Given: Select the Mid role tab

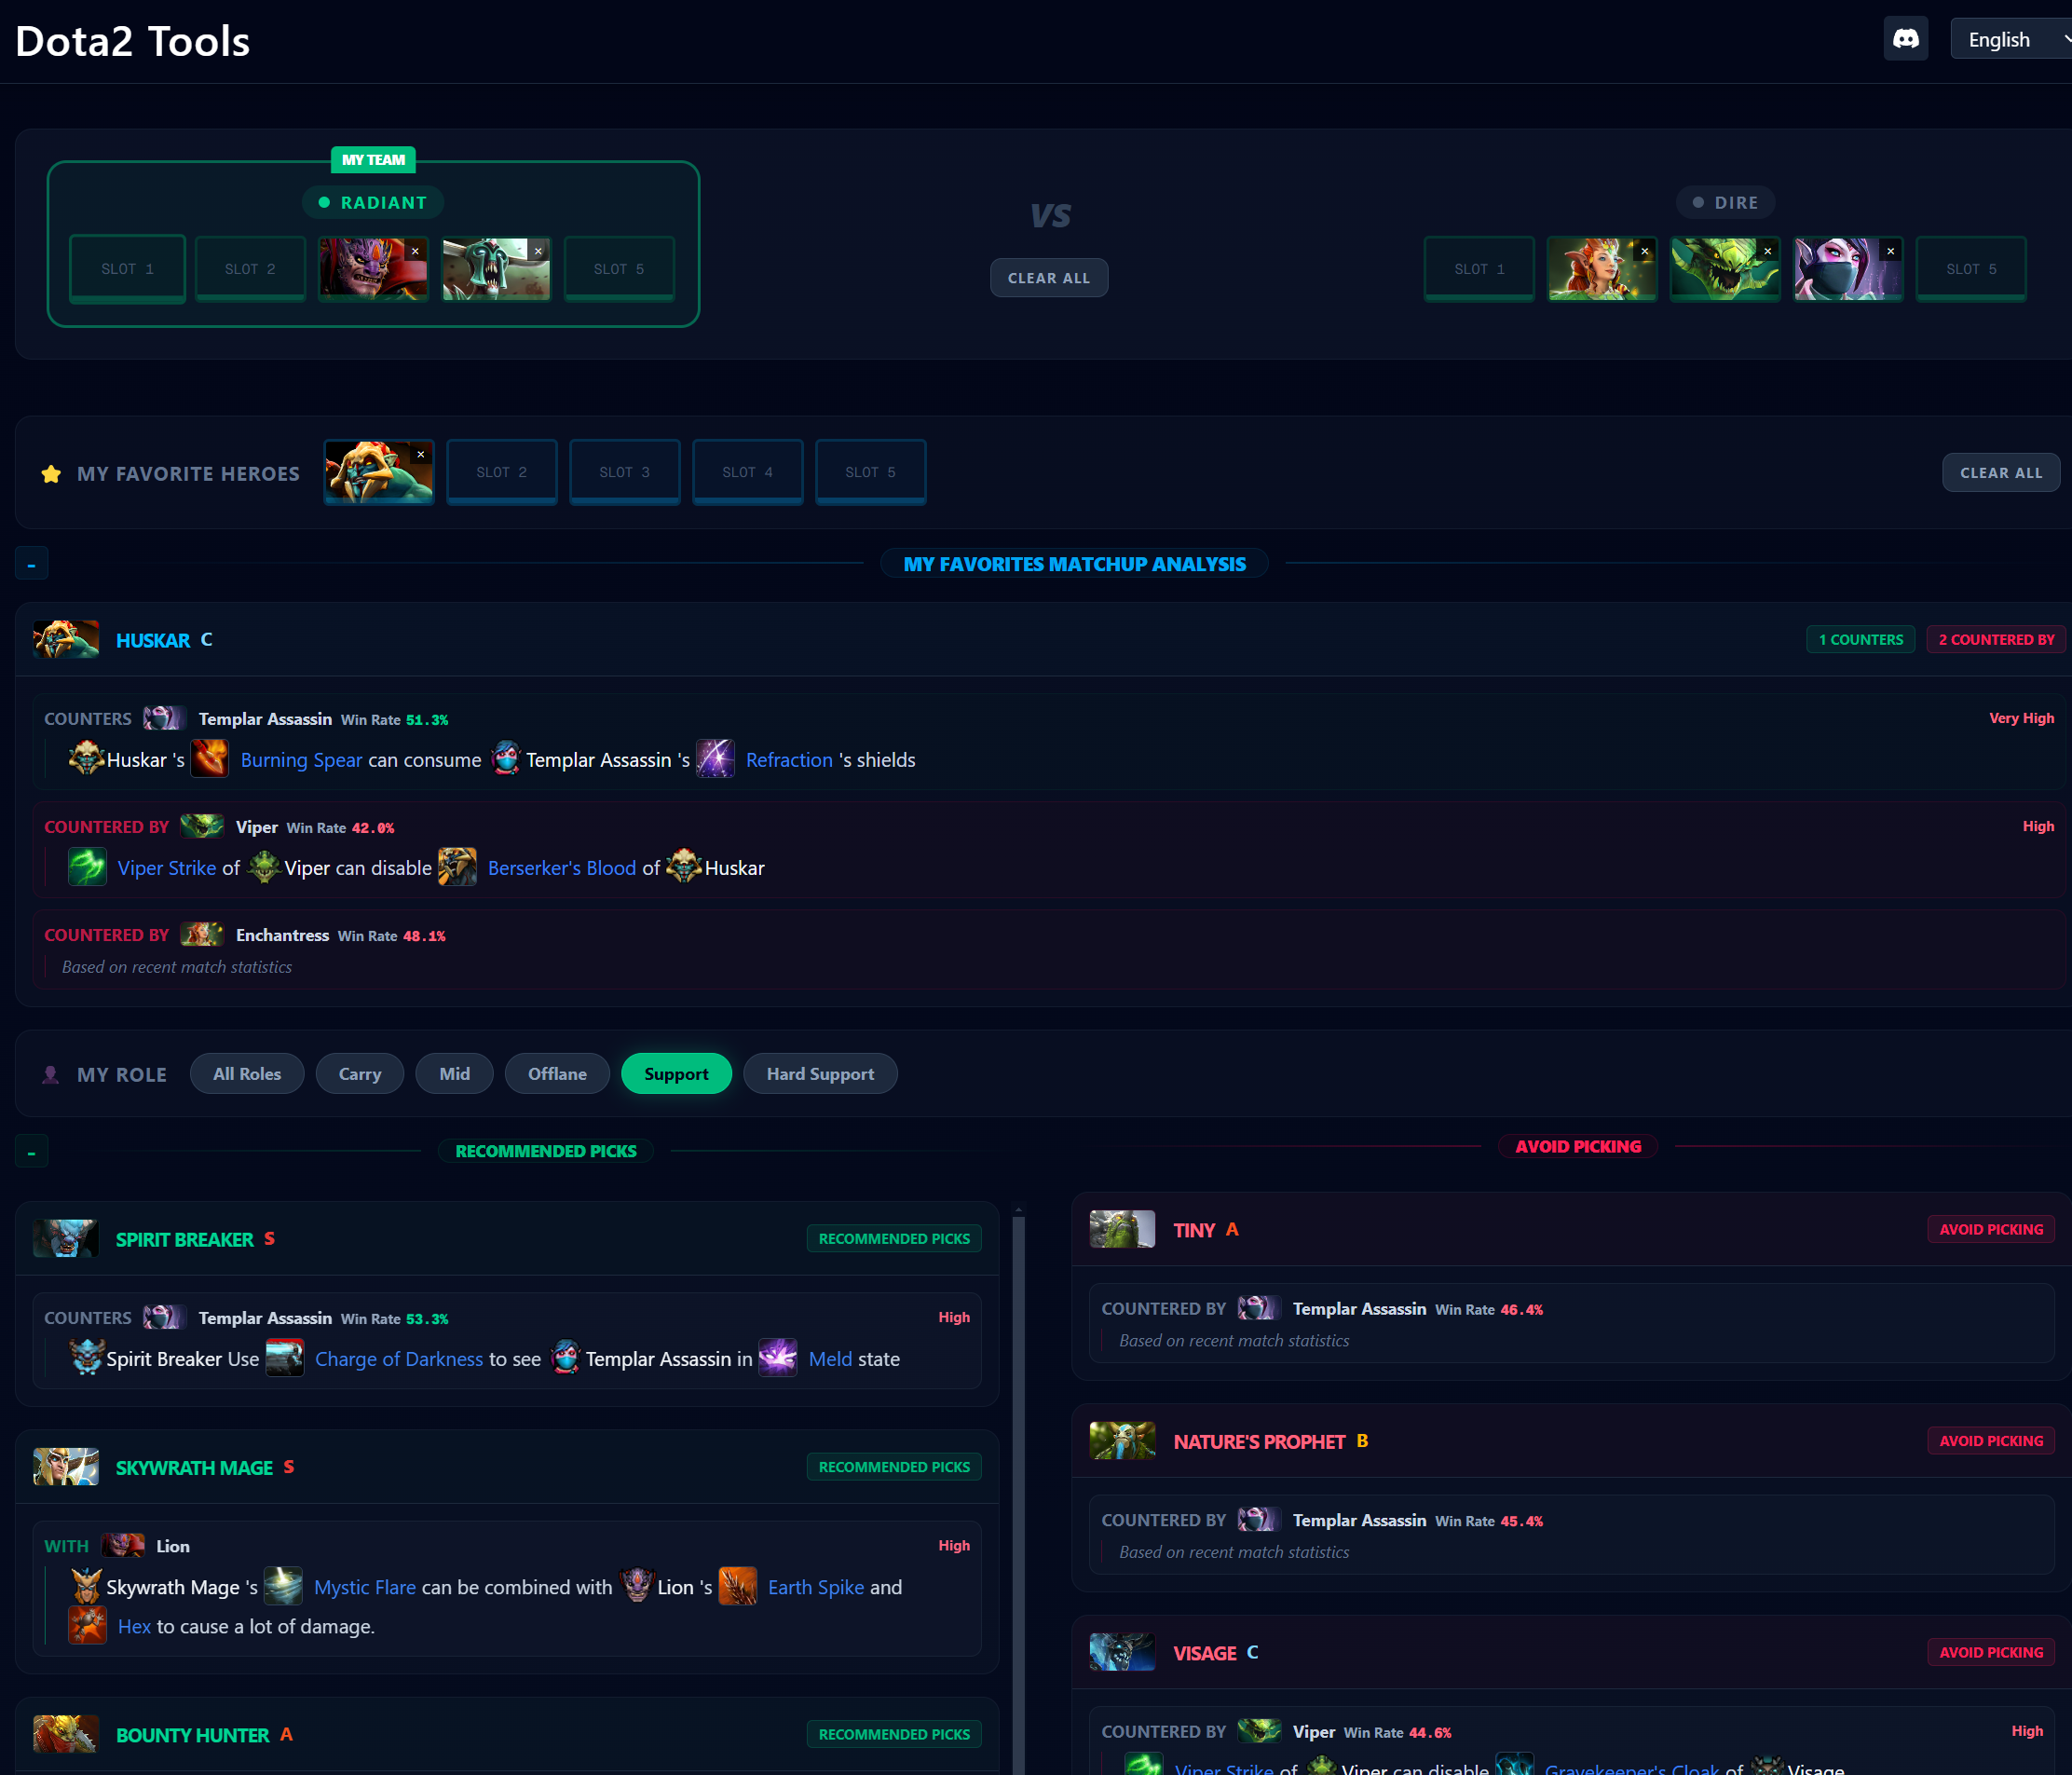Looking at the screenshot, I should (454, 1073).
